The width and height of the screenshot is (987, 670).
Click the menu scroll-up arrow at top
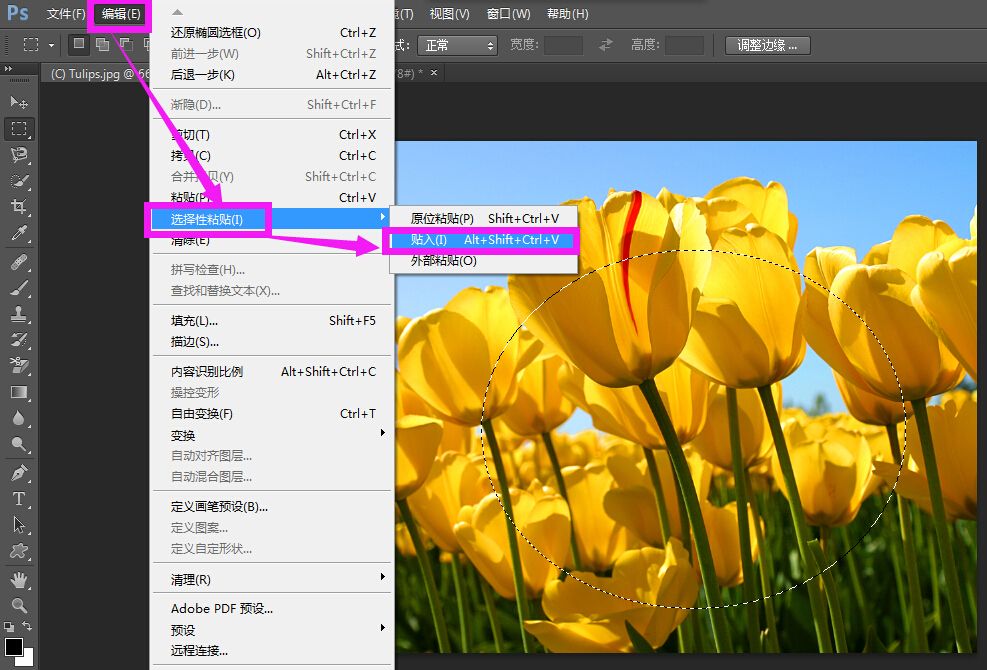(178, 12)
